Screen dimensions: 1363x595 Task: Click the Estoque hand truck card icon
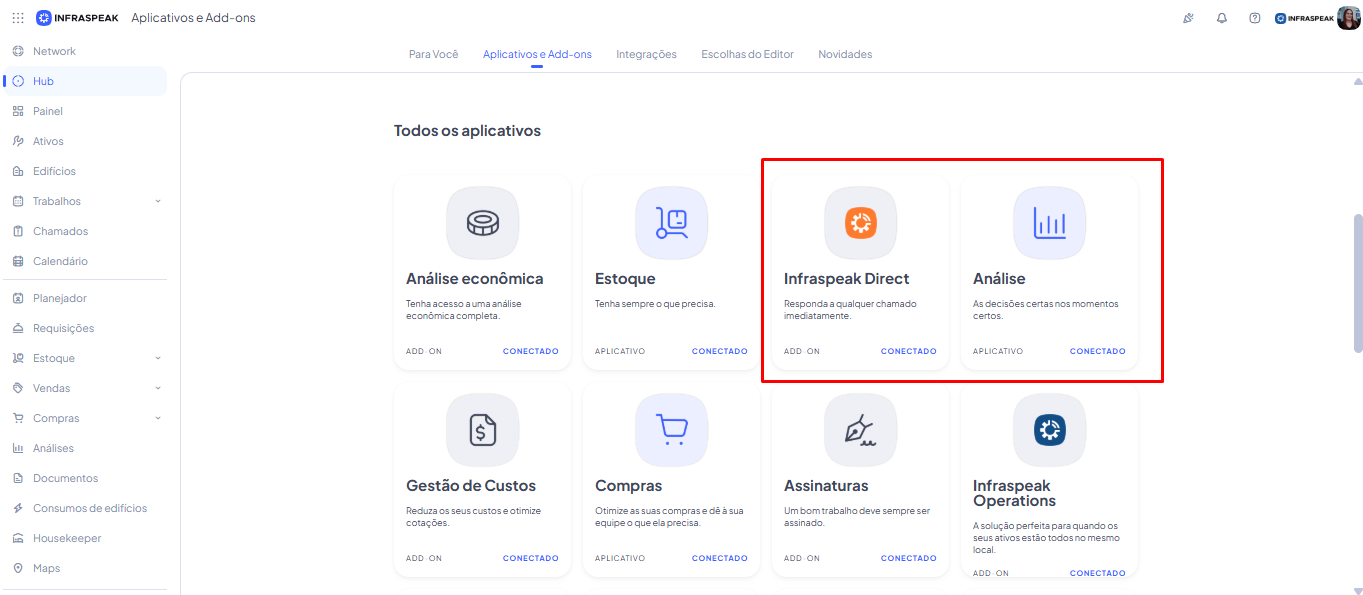pyautogui.click(x=671, y=223)
